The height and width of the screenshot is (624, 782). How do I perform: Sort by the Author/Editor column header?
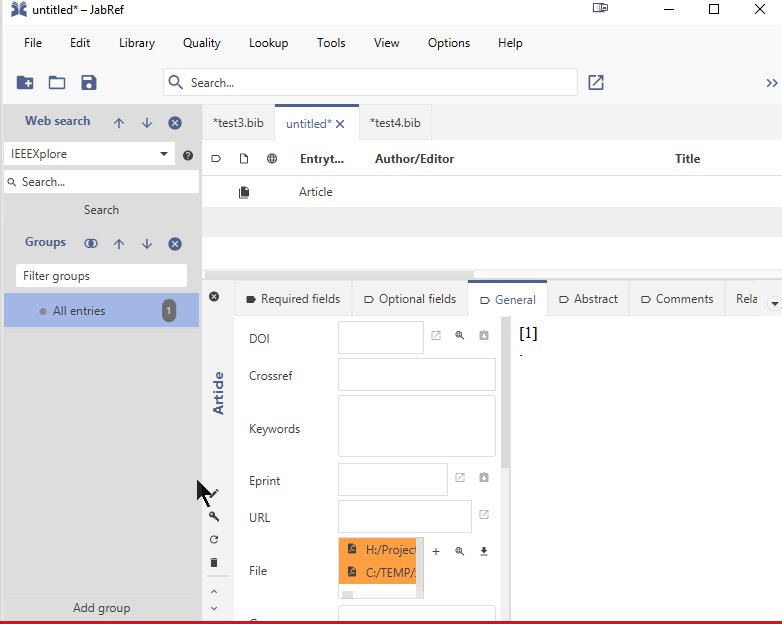coord(414,159)
